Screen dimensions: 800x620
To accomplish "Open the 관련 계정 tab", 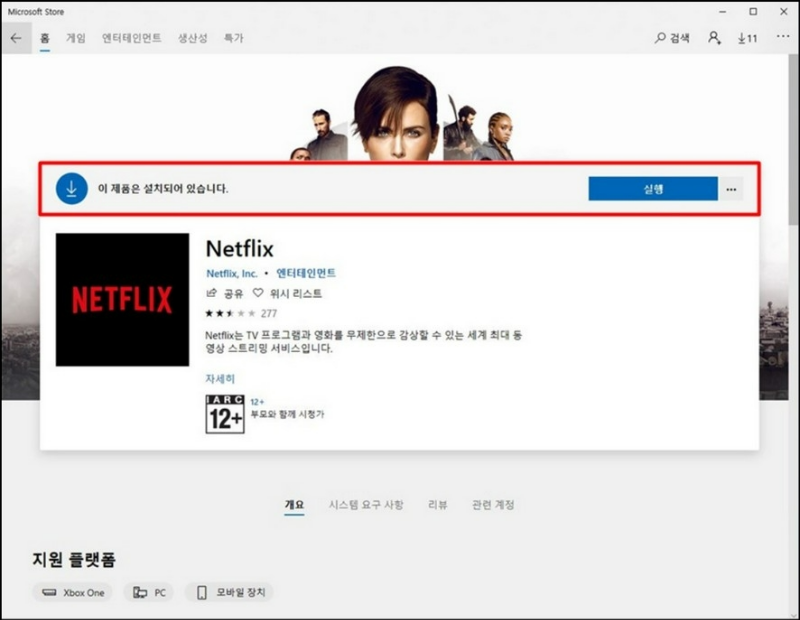I will [x=493, y=505].
